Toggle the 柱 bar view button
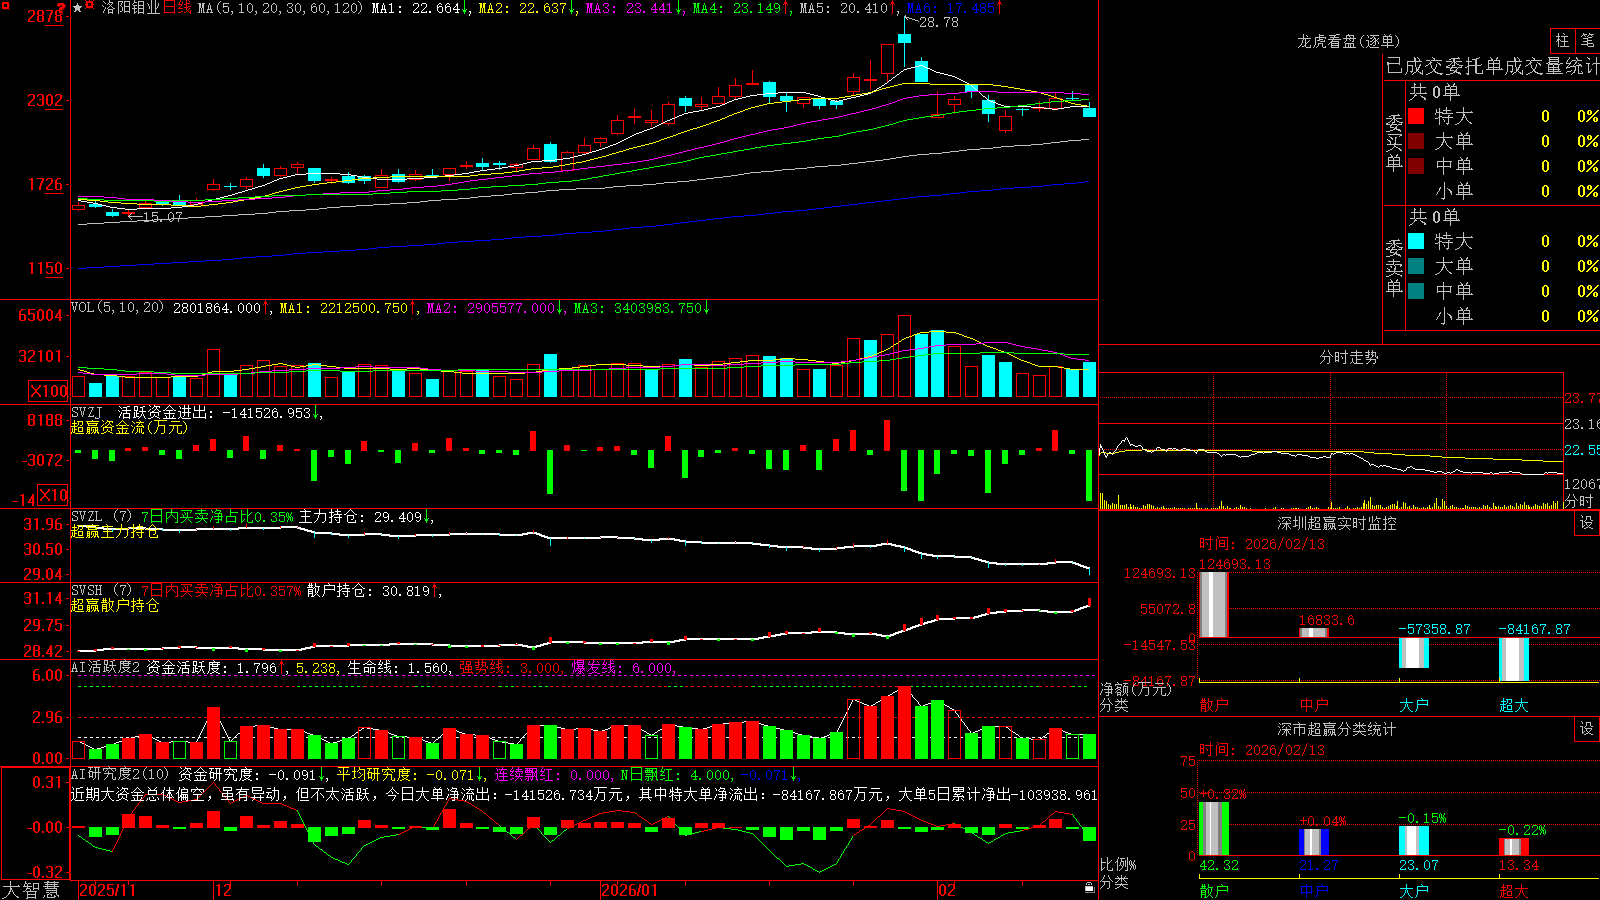 tap(1562, 40)
